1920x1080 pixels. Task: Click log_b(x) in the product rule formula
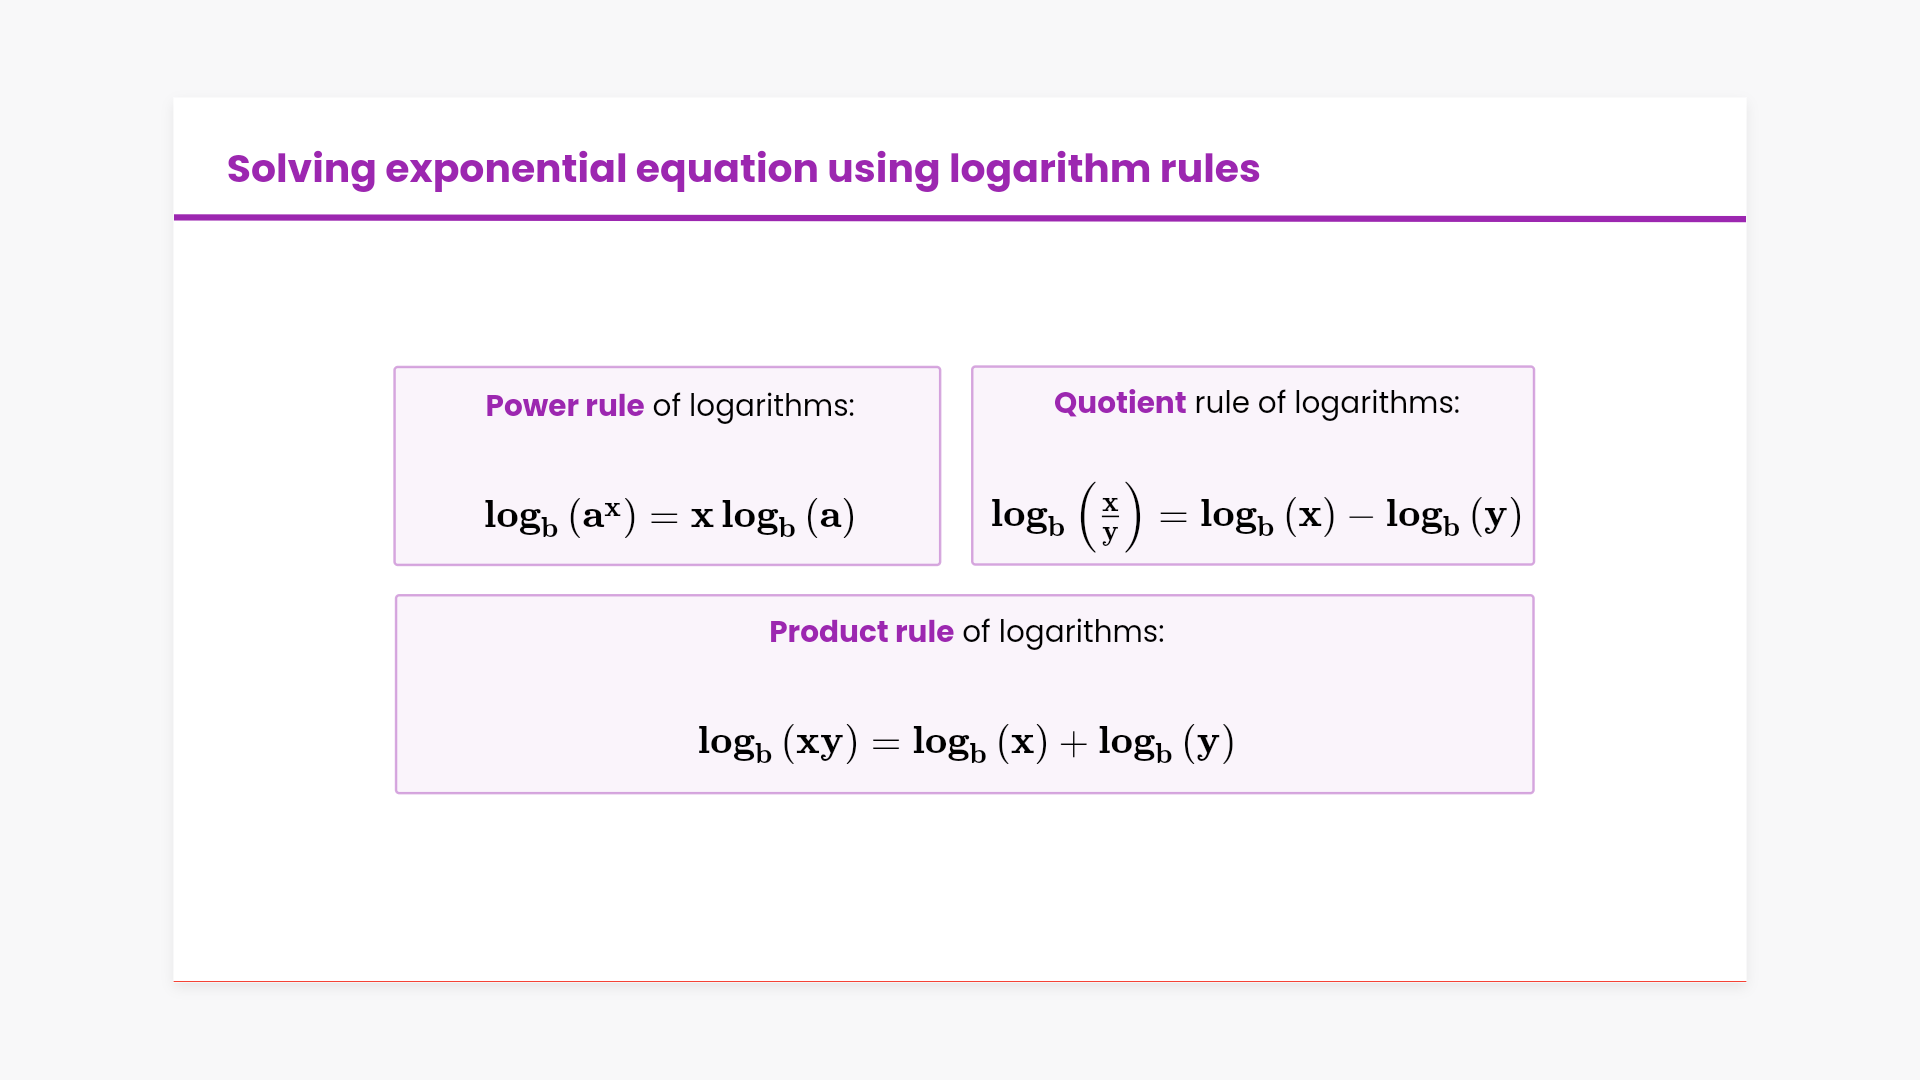[x=980, y=743]
